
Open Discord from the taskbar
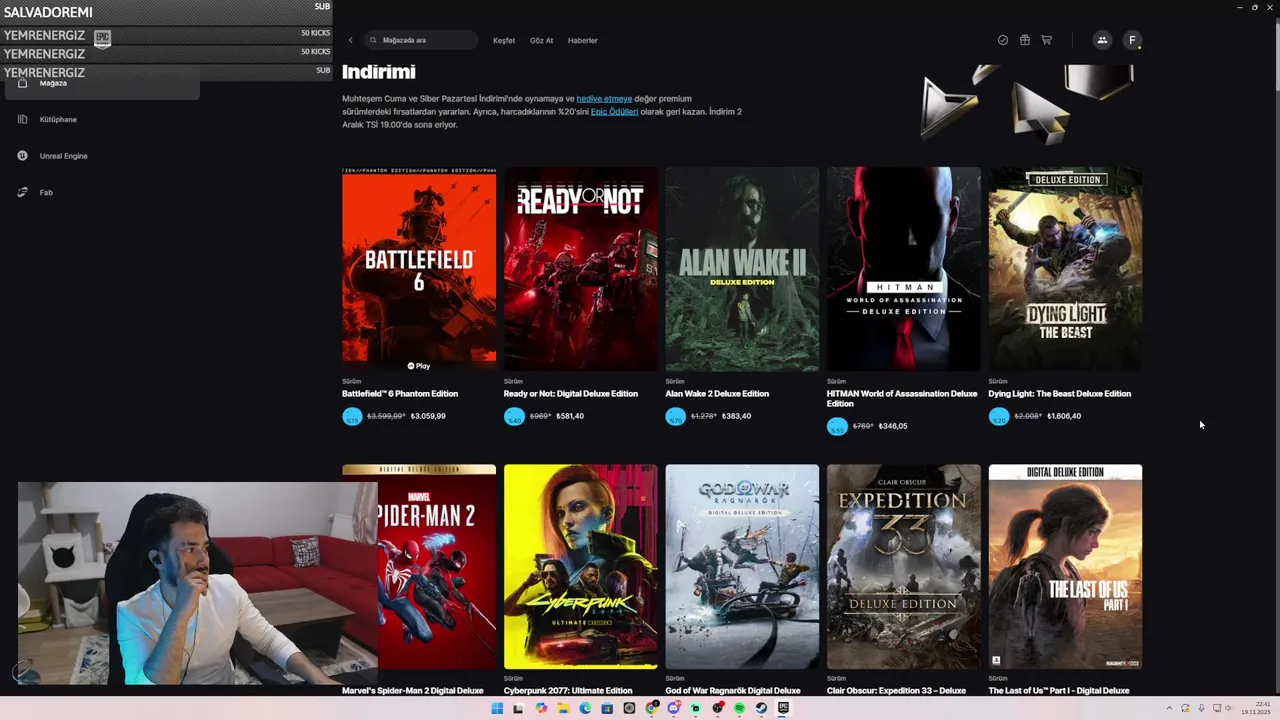point(673,708)
